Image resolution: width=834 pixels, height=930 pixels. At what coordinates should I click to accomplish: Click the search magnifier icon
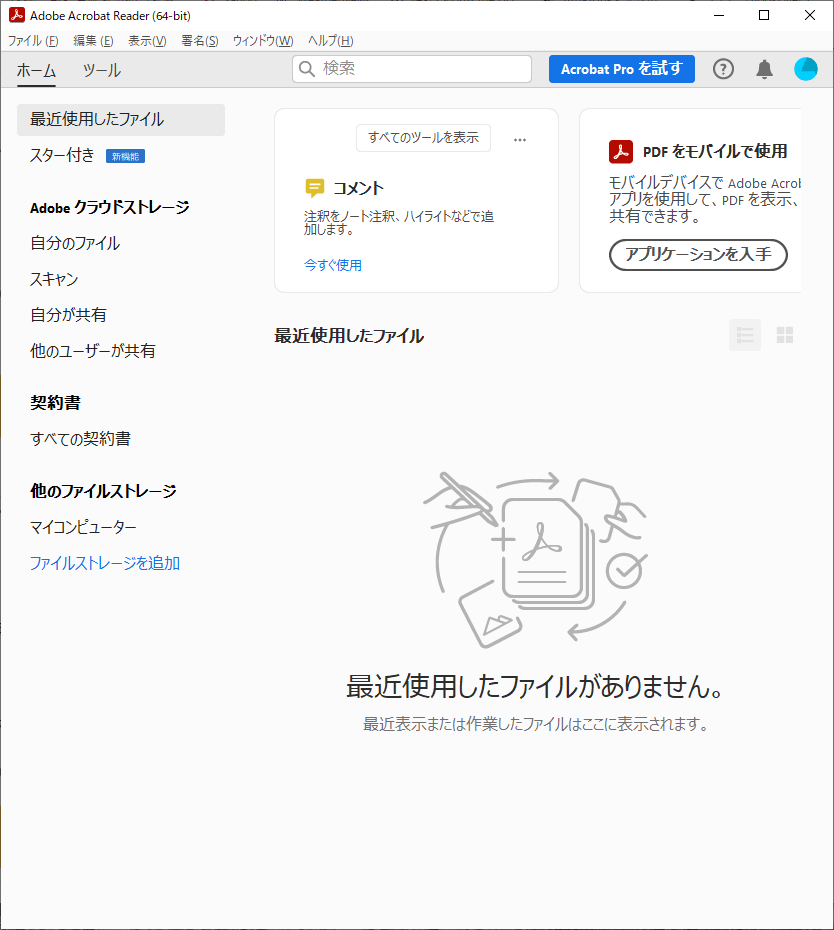pyautogui.click(x=307, y=69)
